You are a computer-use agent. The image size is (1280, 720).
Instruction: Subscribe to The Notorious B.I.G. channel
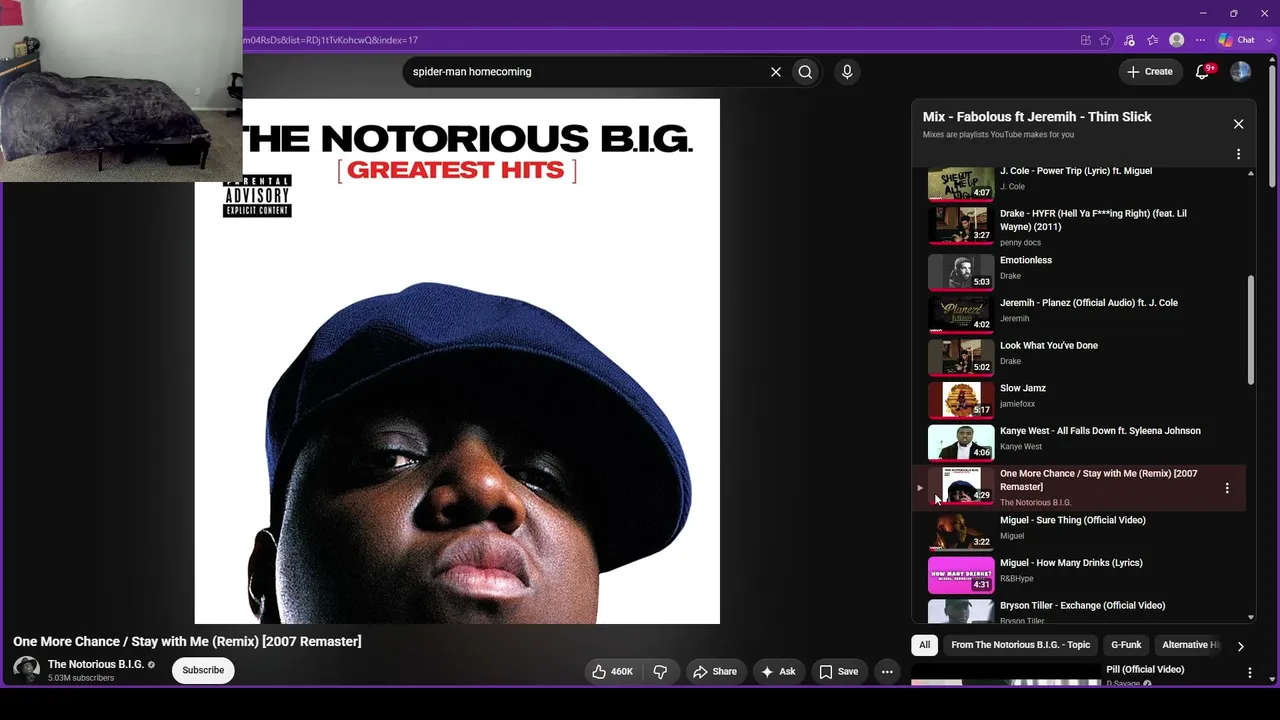203,670
